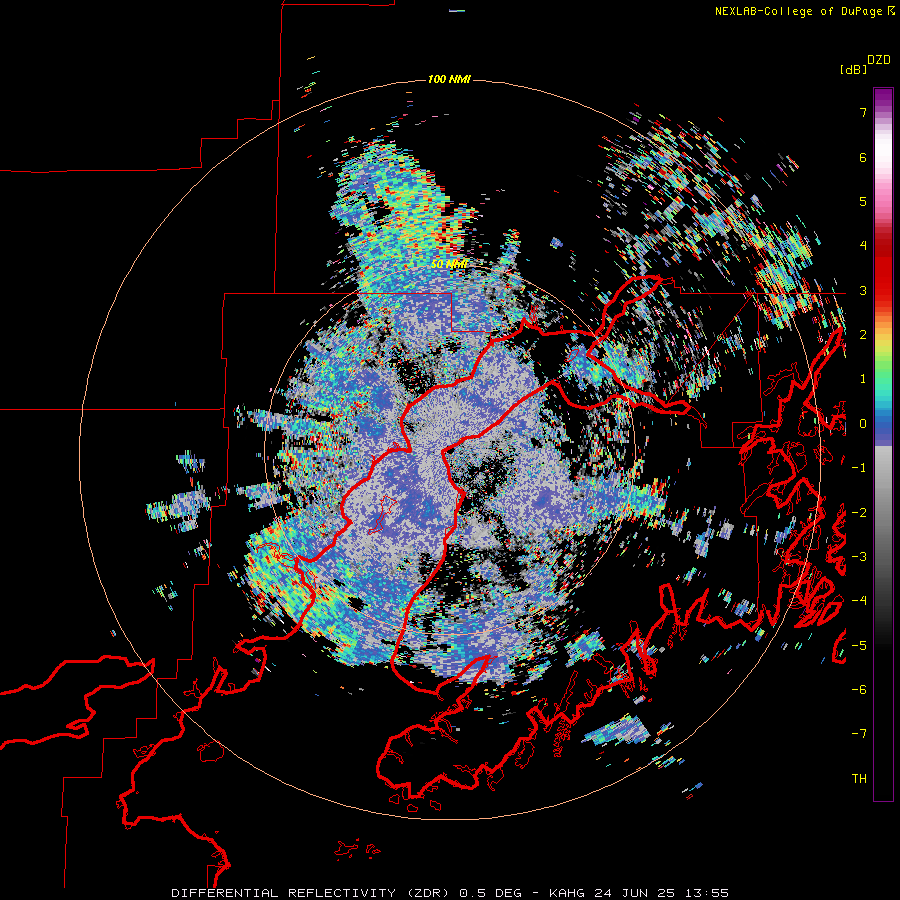Click the -7 value on color scale

click(x=859, y=734)
